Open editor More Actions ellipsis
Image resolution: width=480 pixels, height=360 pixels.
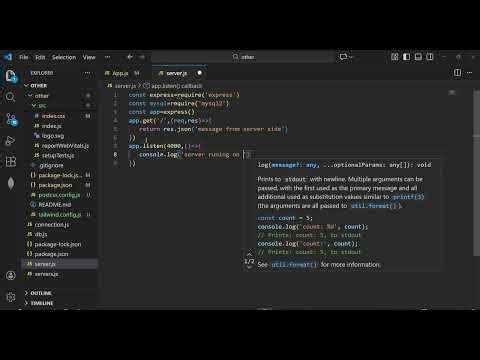click(x=470, y=73)
